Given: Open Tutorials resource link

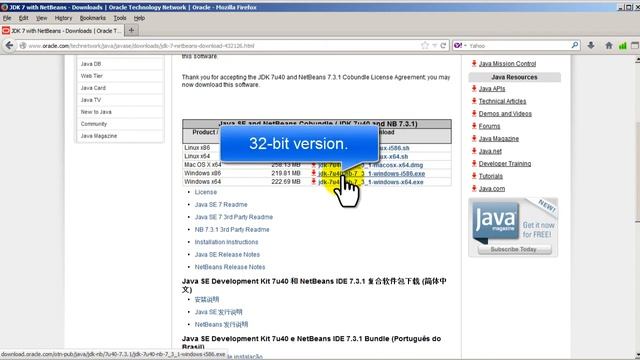Looking at the screenshot, I should [490, 176].
